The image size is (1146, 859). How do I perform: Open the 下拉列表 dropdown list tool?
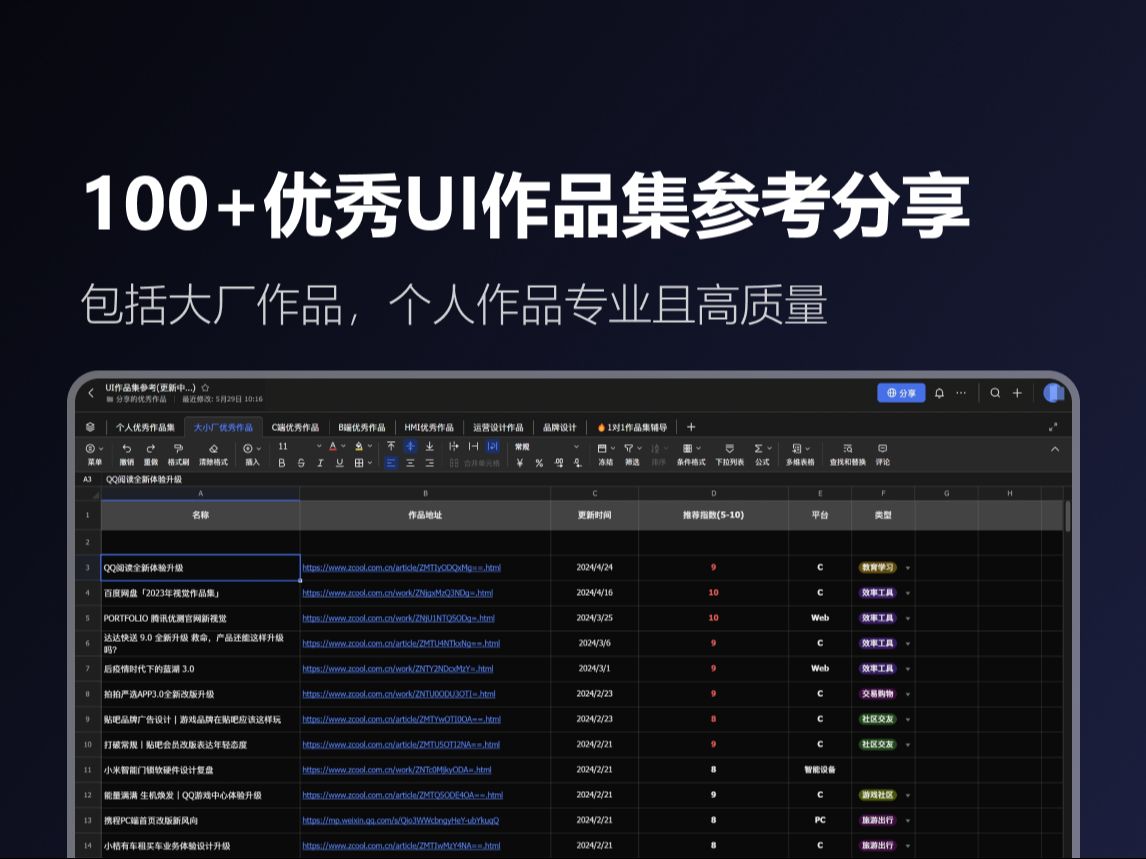click(x=729, y=454)
